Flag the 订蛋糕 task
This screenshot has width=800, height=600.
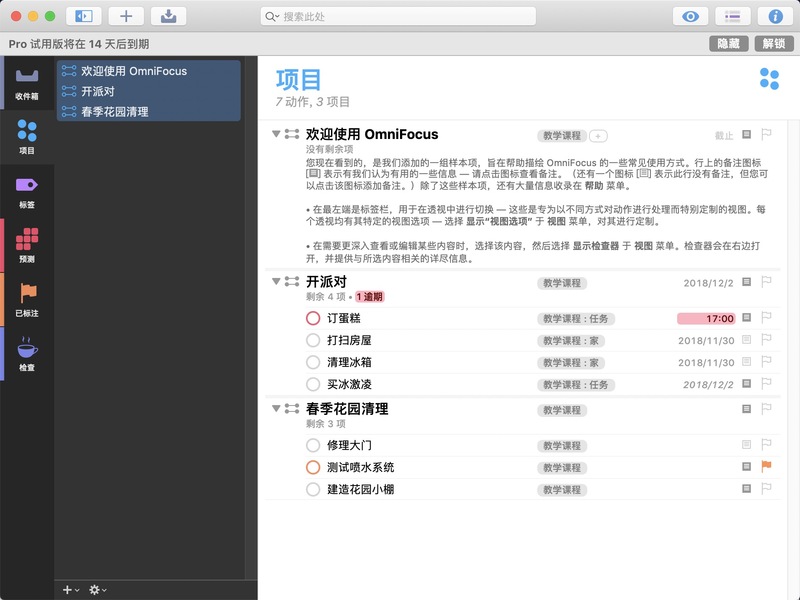click(x=766, y=317)
